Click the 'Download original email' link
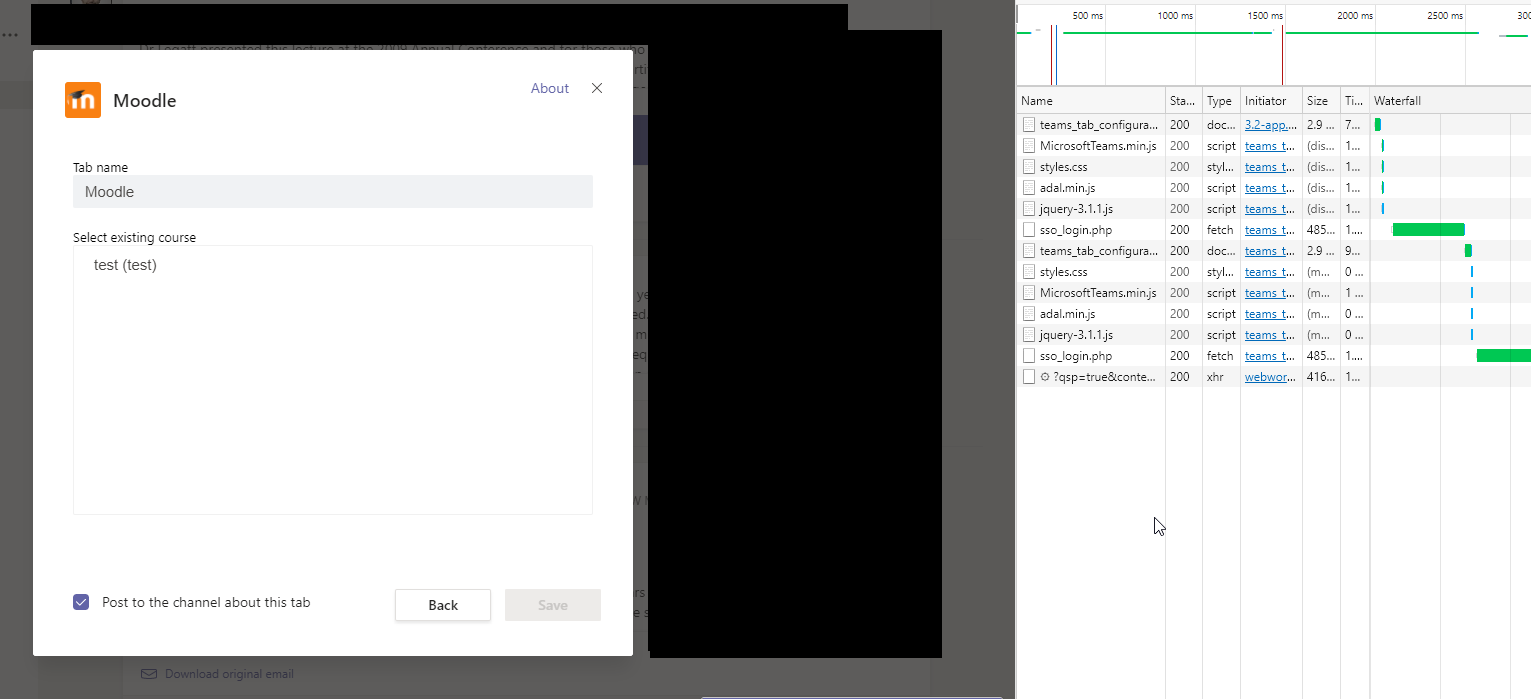Viewport: 1531px width, 699px height. [229, 674]
